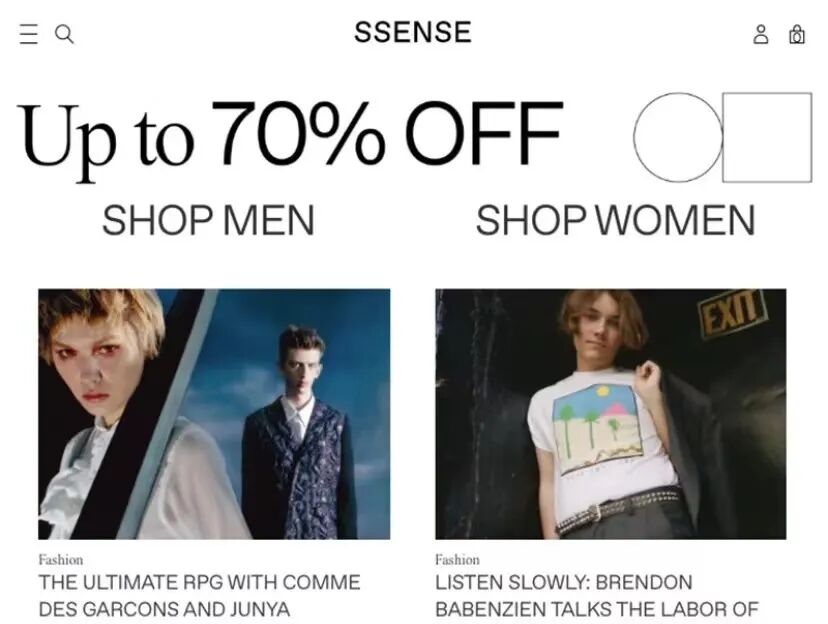Open the Comme des Garcons article image
The image size is (828, 624).
pos(214,414)
